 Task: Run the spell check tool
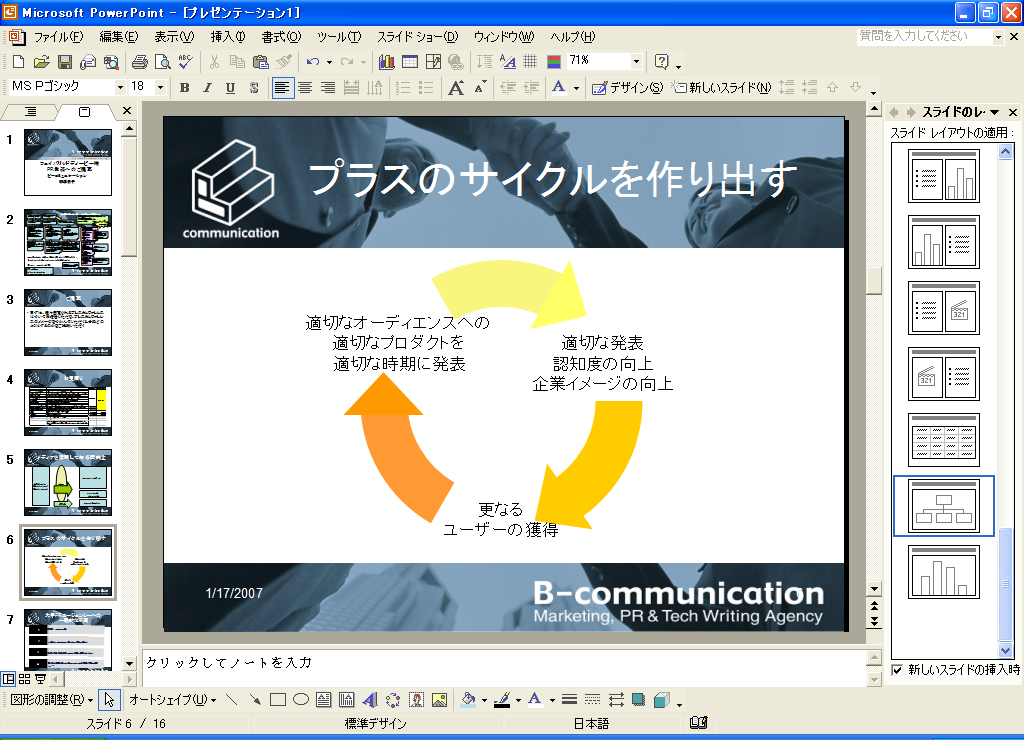pos(185,62)
